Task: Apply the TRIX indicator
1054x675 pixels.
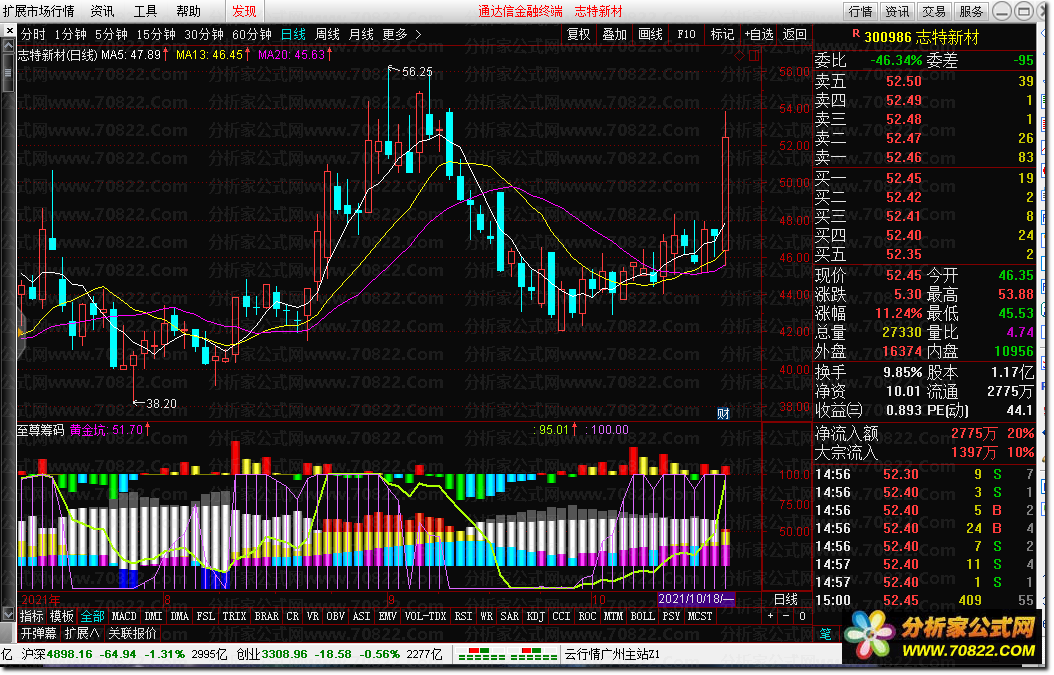Action: coord(234,616)
